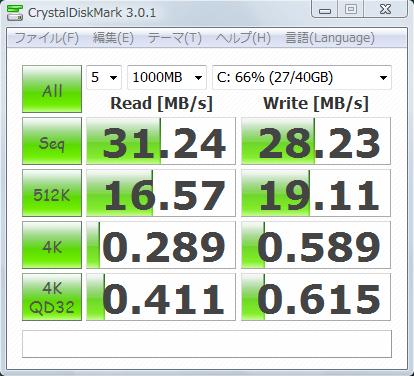Screen dimensions: 414x376
Task: Maximize the CrystalDiskMark window
Action: pos(351,10)
